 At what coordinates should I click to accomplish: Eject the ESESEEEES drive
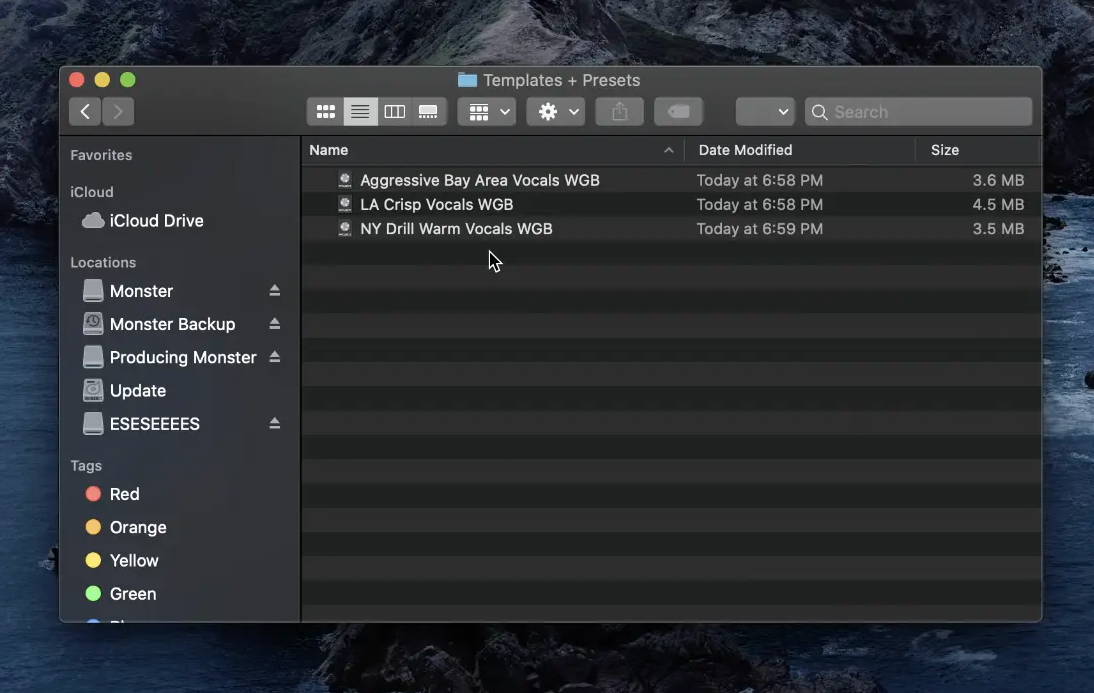click(x=275, y=424)
